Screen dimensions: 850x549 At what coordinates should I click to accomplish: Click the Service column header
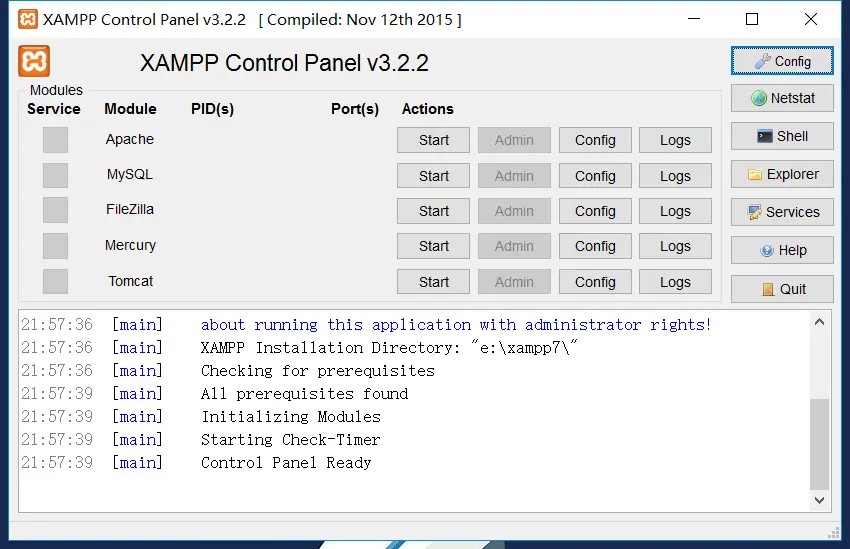(x=54, y=109)
